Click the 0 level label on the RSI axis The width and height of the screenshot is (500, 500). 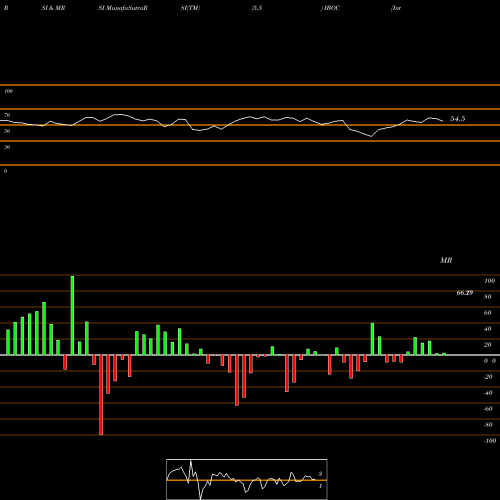pyautogui.click(x=5, y=171)
